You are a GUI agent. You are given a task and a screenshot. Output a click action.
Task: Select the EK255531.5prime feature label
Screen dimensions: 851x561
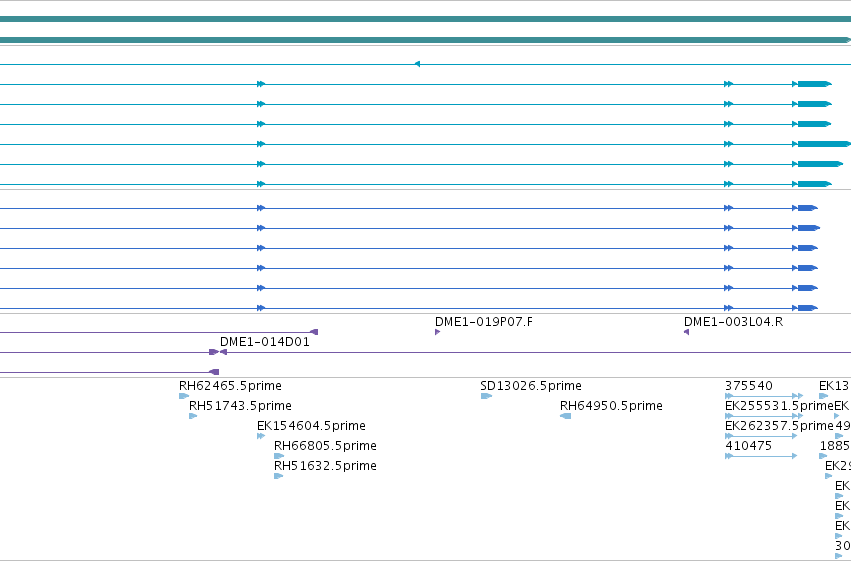pyautogui.click(x=779, y=406)
